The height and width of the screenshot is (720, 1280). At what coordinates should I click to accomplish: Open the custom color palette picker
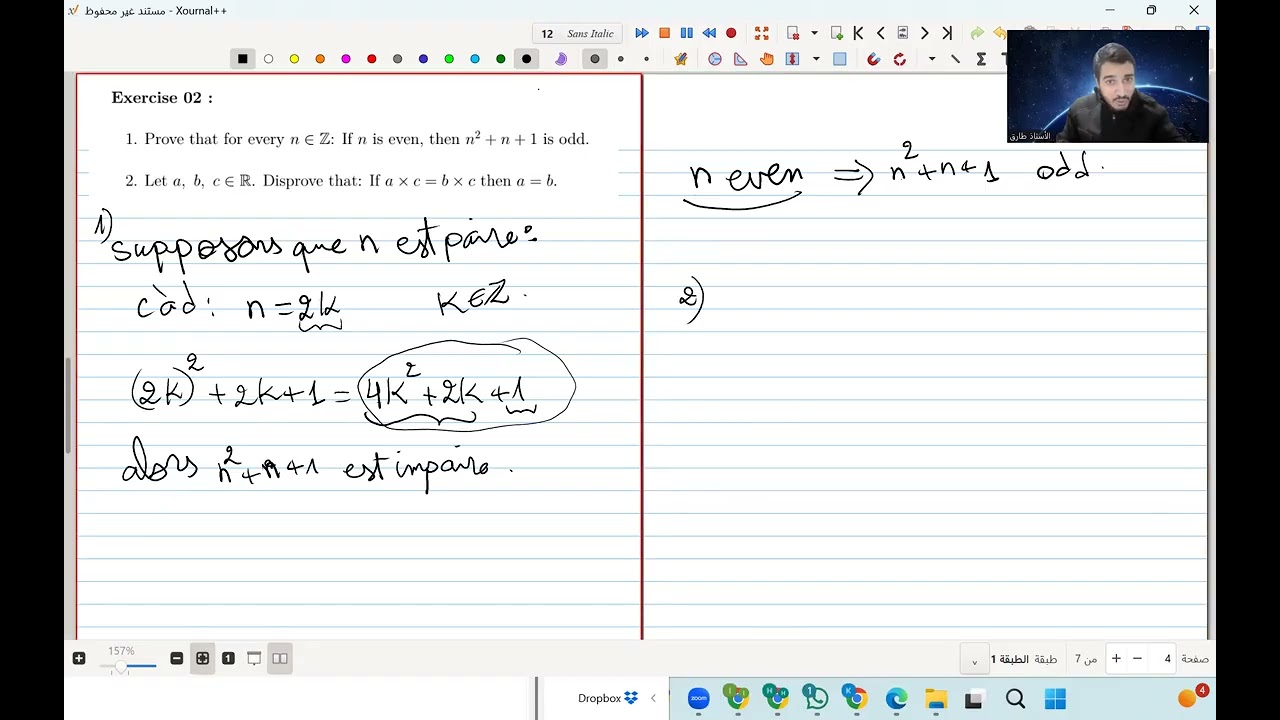(x=561, y=59)
